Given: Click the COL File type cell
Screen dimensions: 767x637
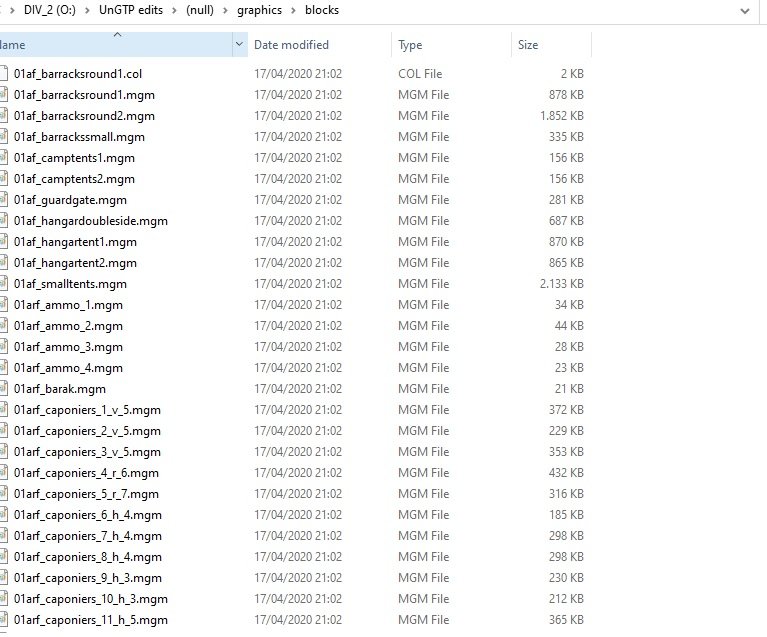Looking at the screenshot, I should point(420,73).
